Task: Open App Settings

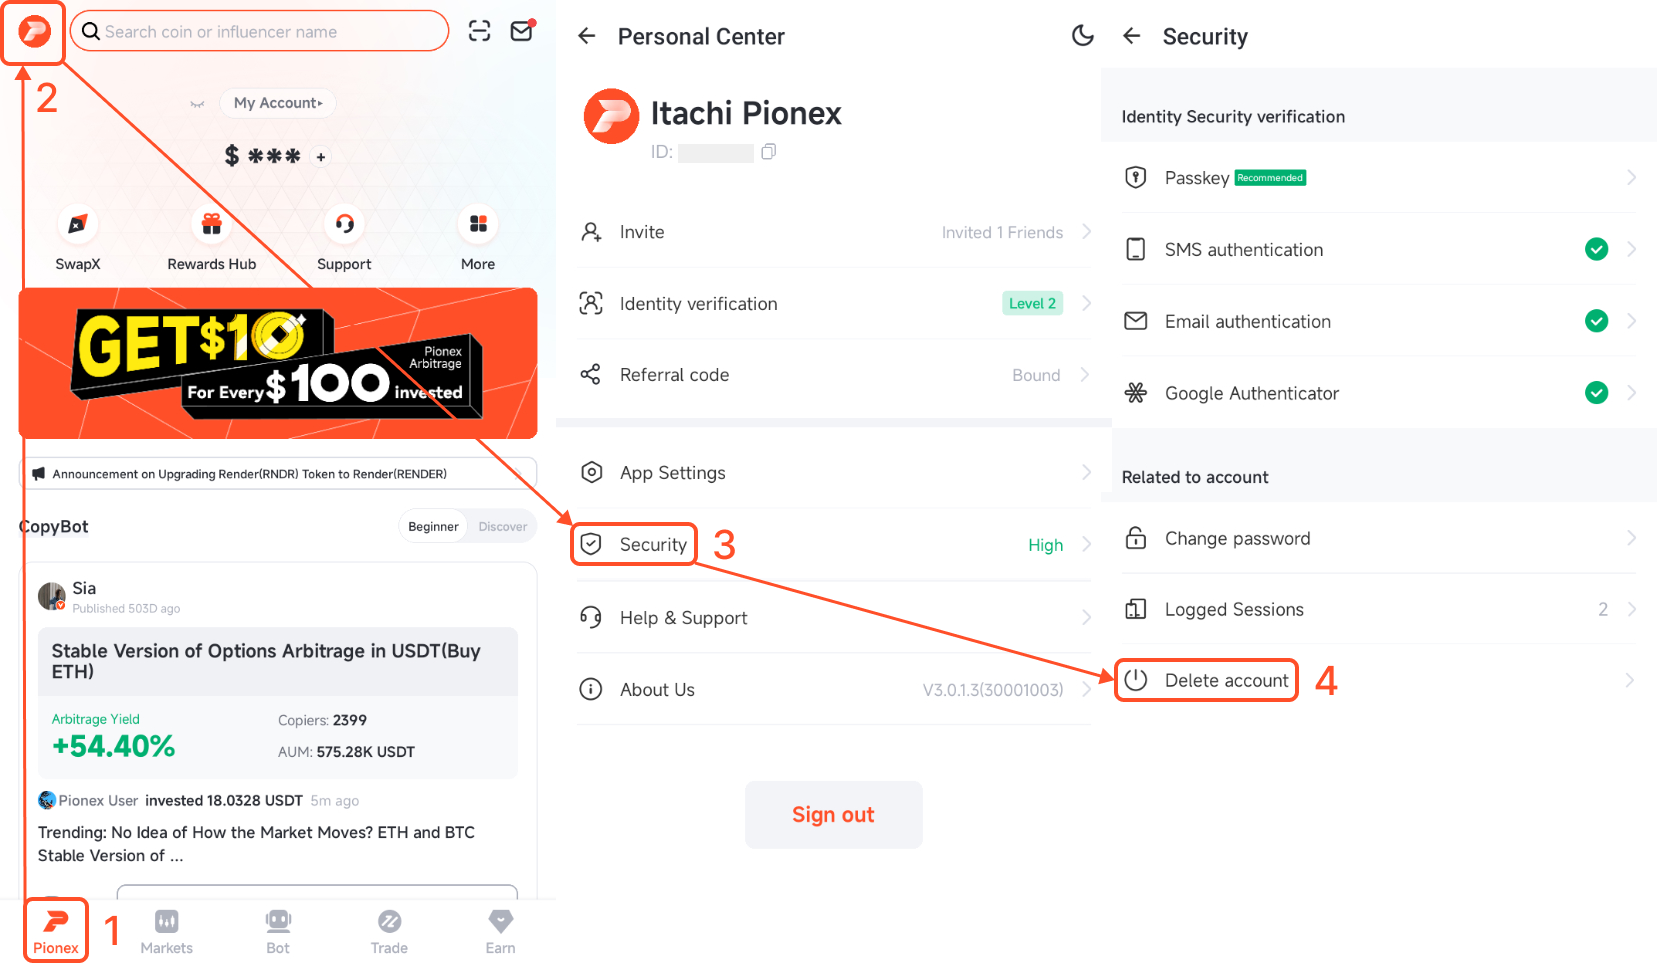Action: tap(834, 473)
